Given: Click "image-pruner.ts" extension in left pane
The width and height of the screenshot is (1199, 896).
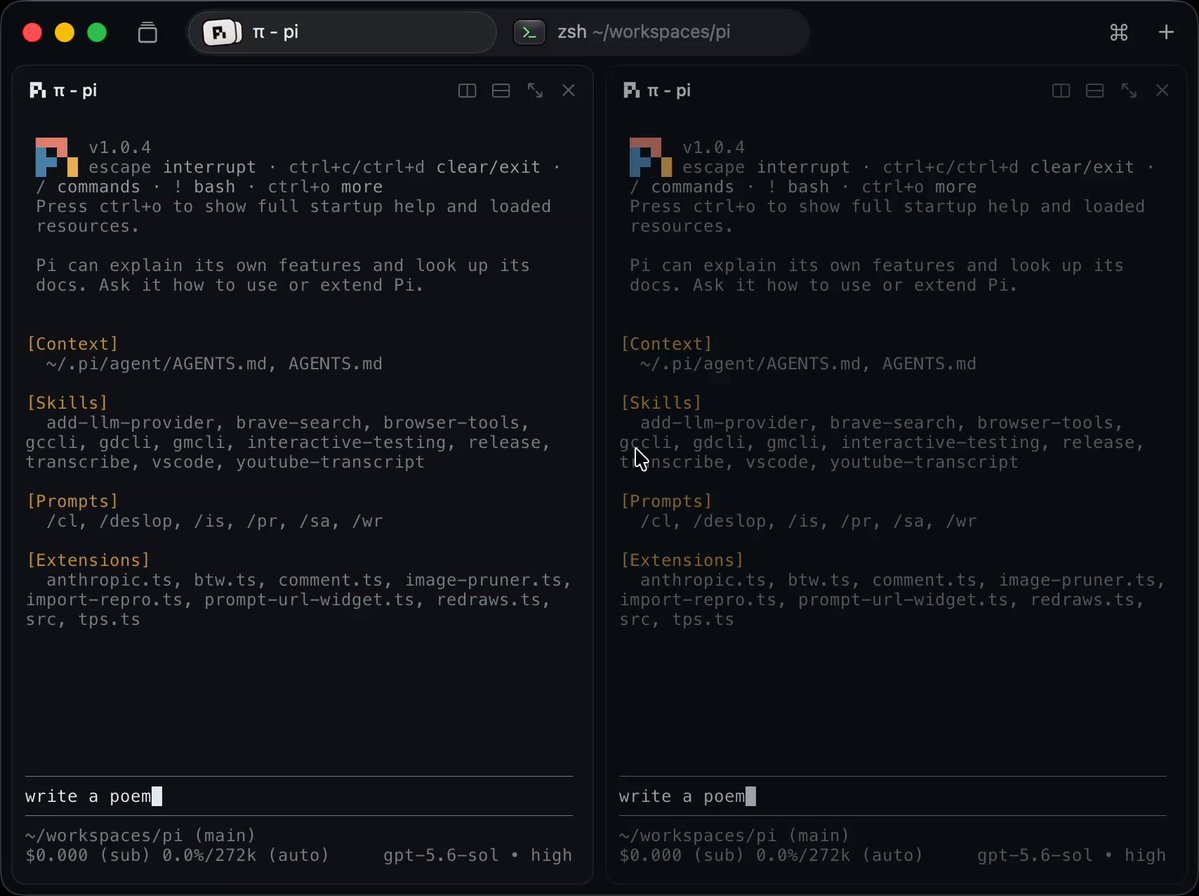Looking at the screenshot, I should click(483, 580).
